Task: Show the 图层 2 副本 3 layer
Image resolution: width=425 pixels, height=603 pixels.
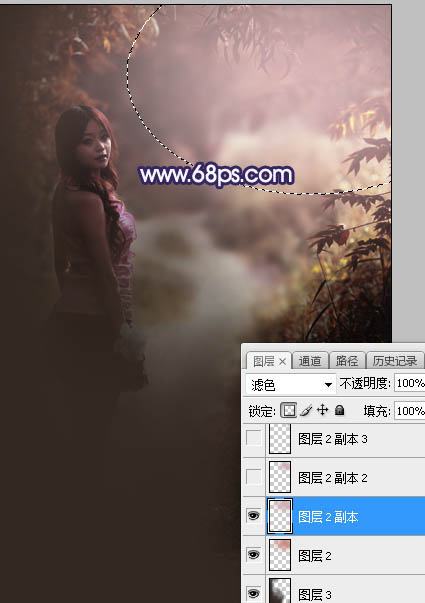Action: (x=253, y=438)
